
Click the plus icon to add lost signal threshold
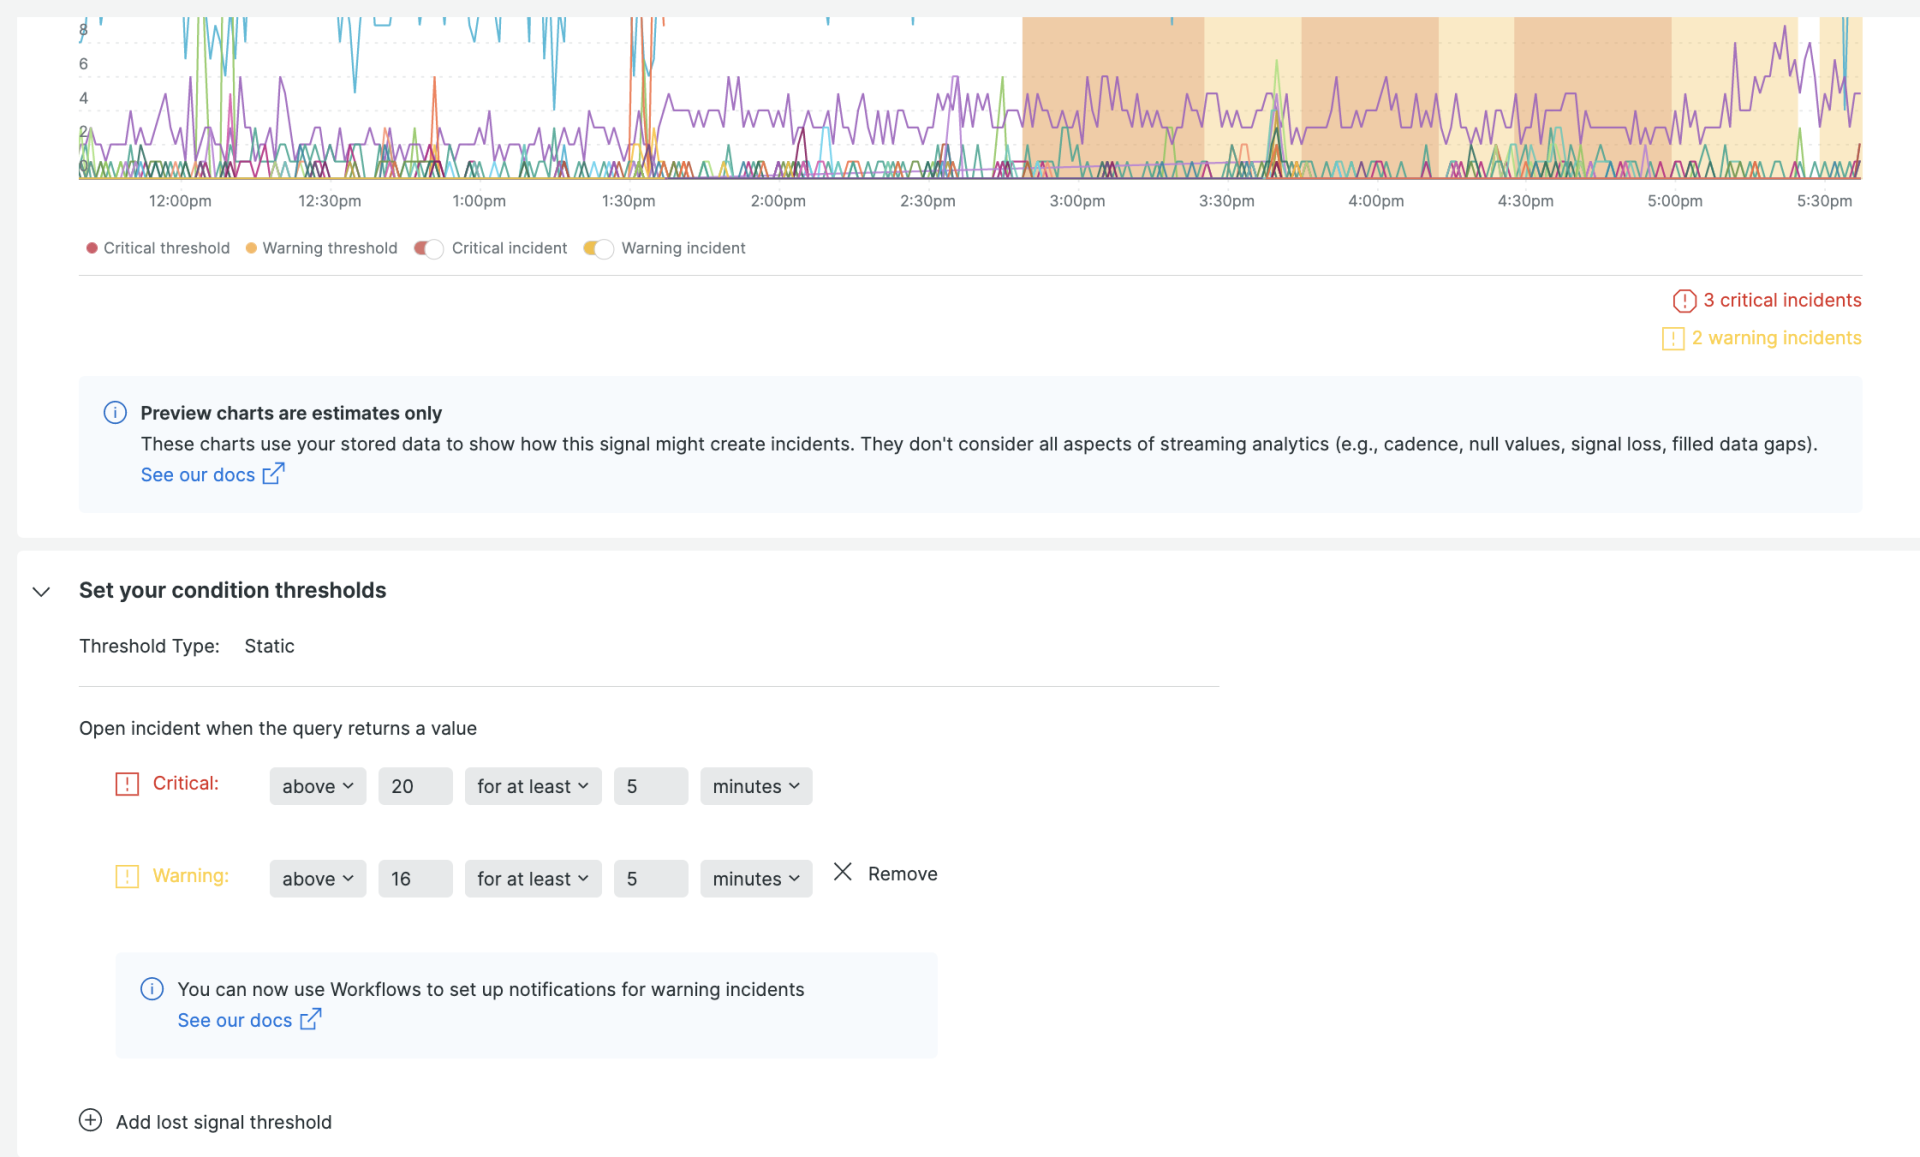coord(91,1120)
